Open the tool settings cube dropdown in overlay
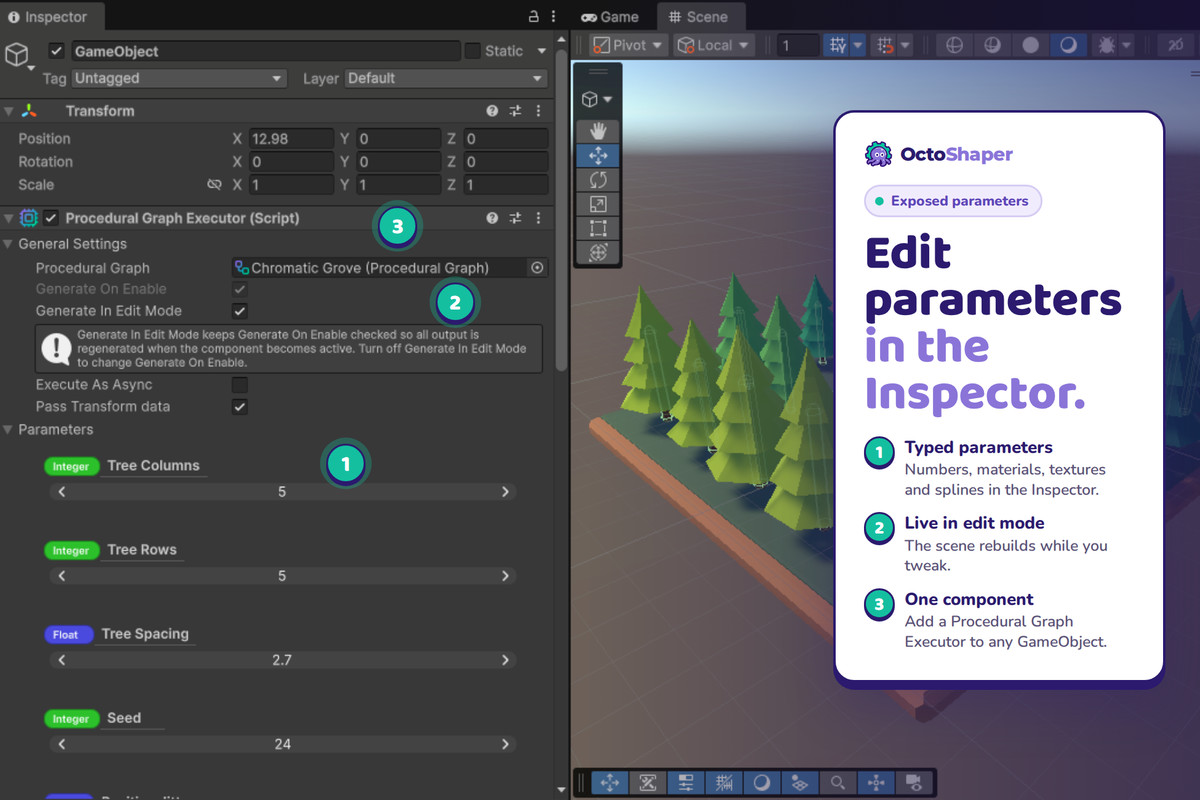The width and height of the screenshot is (1200, 800). coord(598,100)
